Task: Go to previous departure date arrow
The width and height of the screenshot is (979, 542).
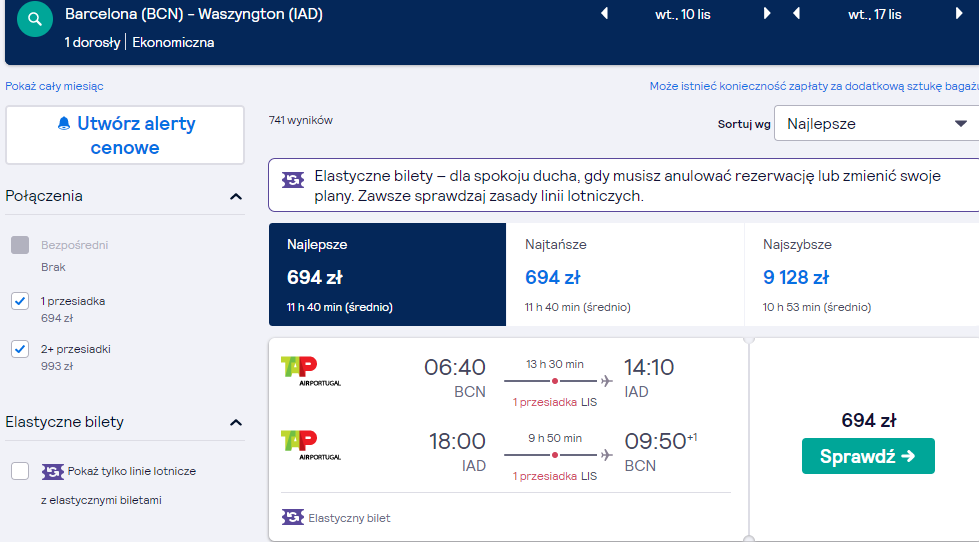Action: point(604,13)
